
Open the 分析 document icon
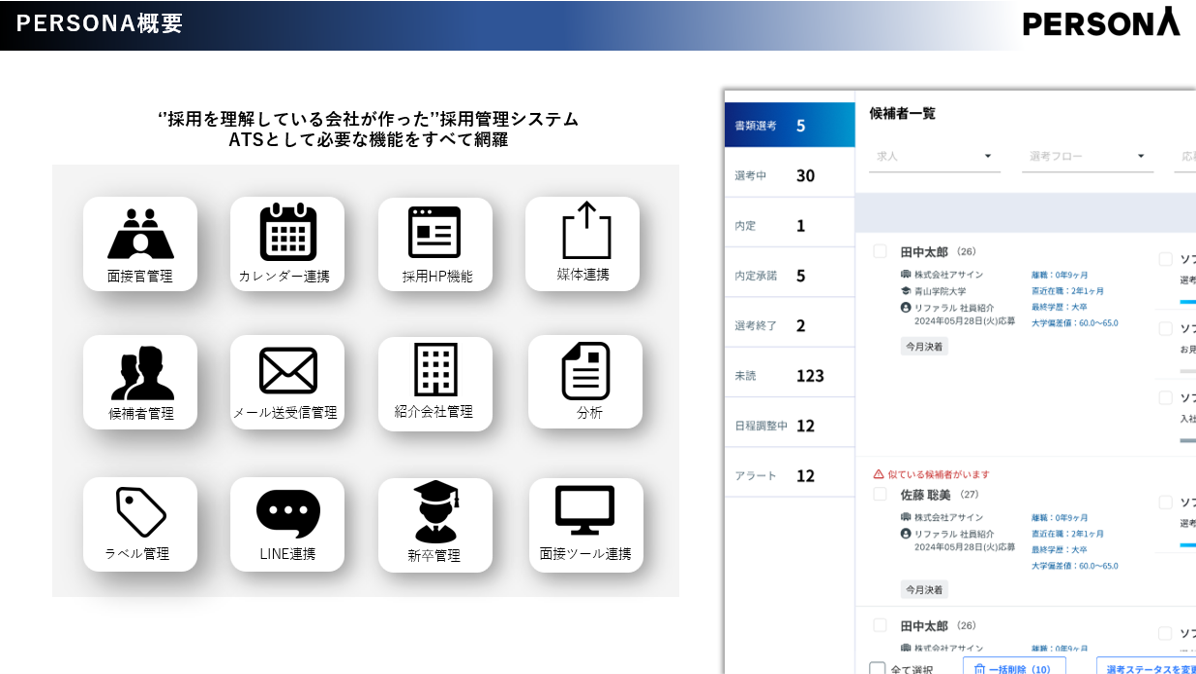[x=585, y=371]
